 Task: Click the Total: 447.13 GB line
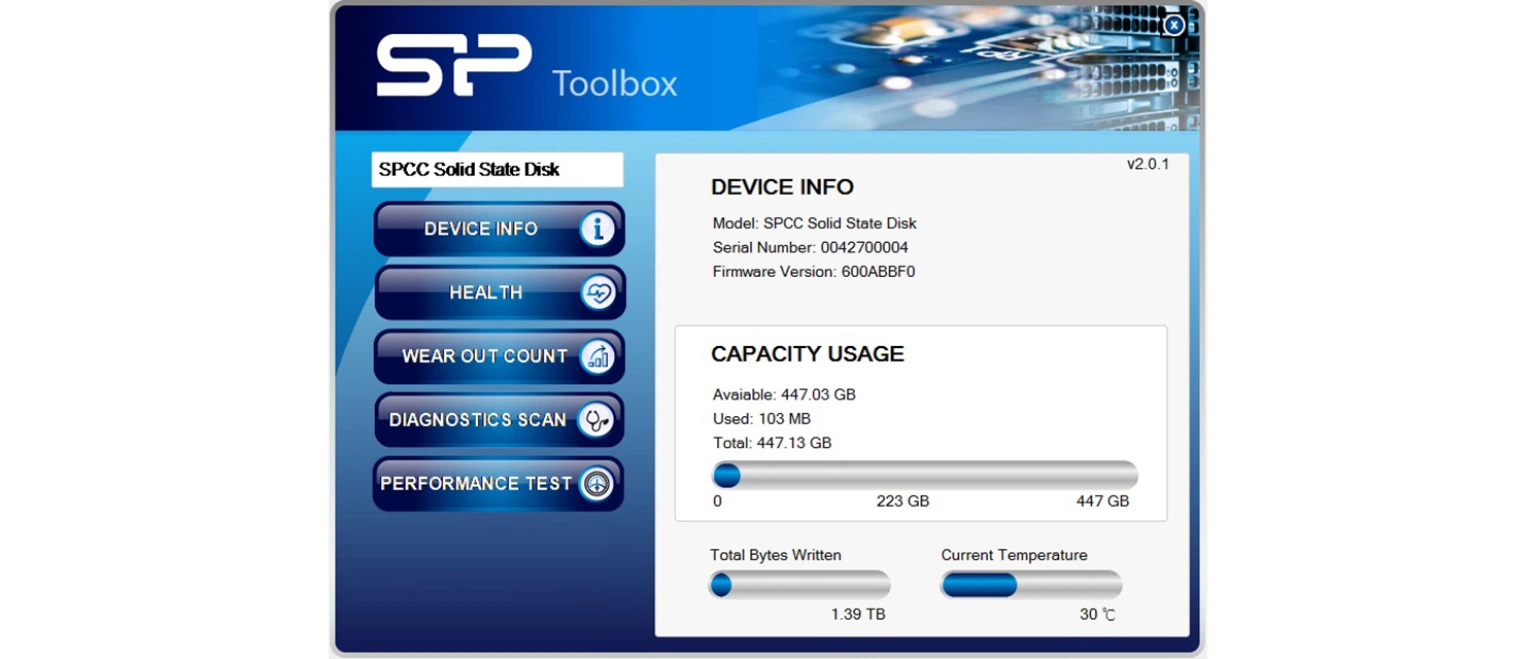771,442
